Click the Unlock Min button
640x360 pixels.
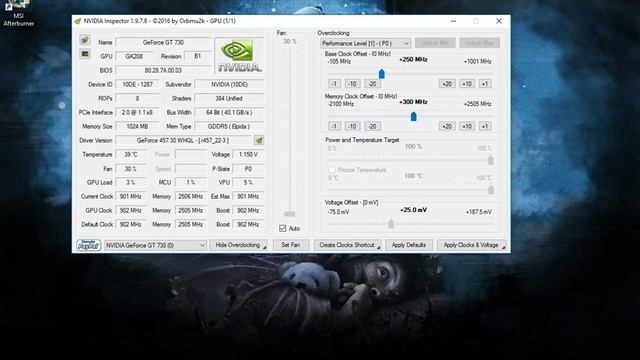click(x=435, y=43)
